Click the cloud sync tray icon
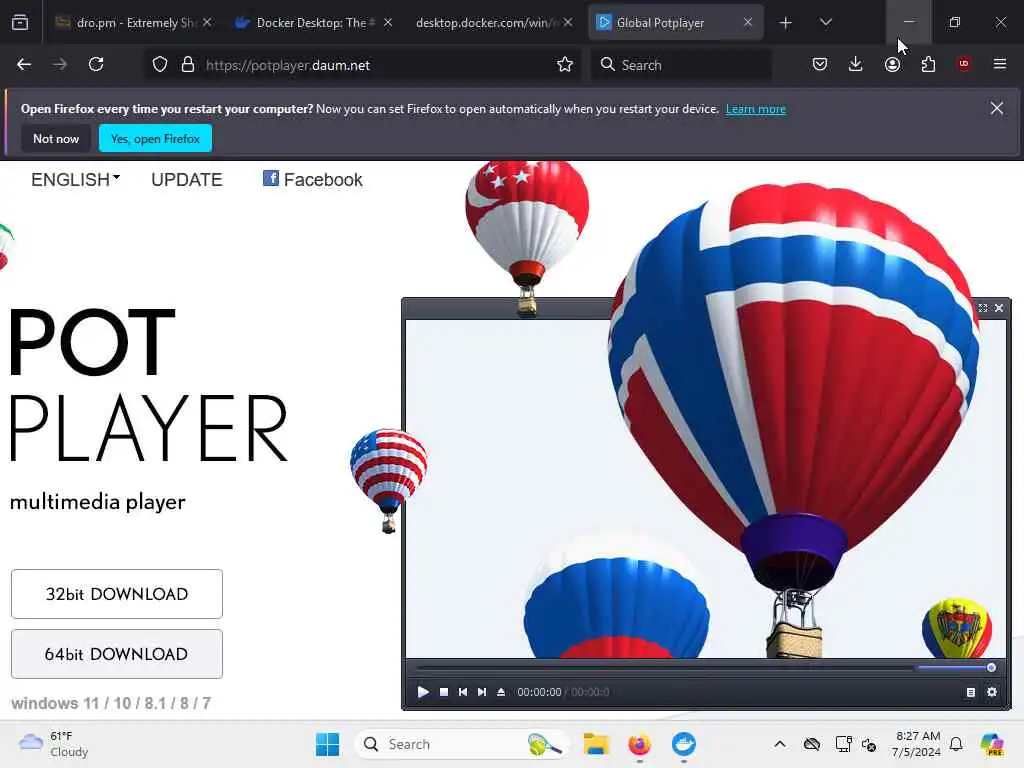1024x768 pixels. (812, 744)
